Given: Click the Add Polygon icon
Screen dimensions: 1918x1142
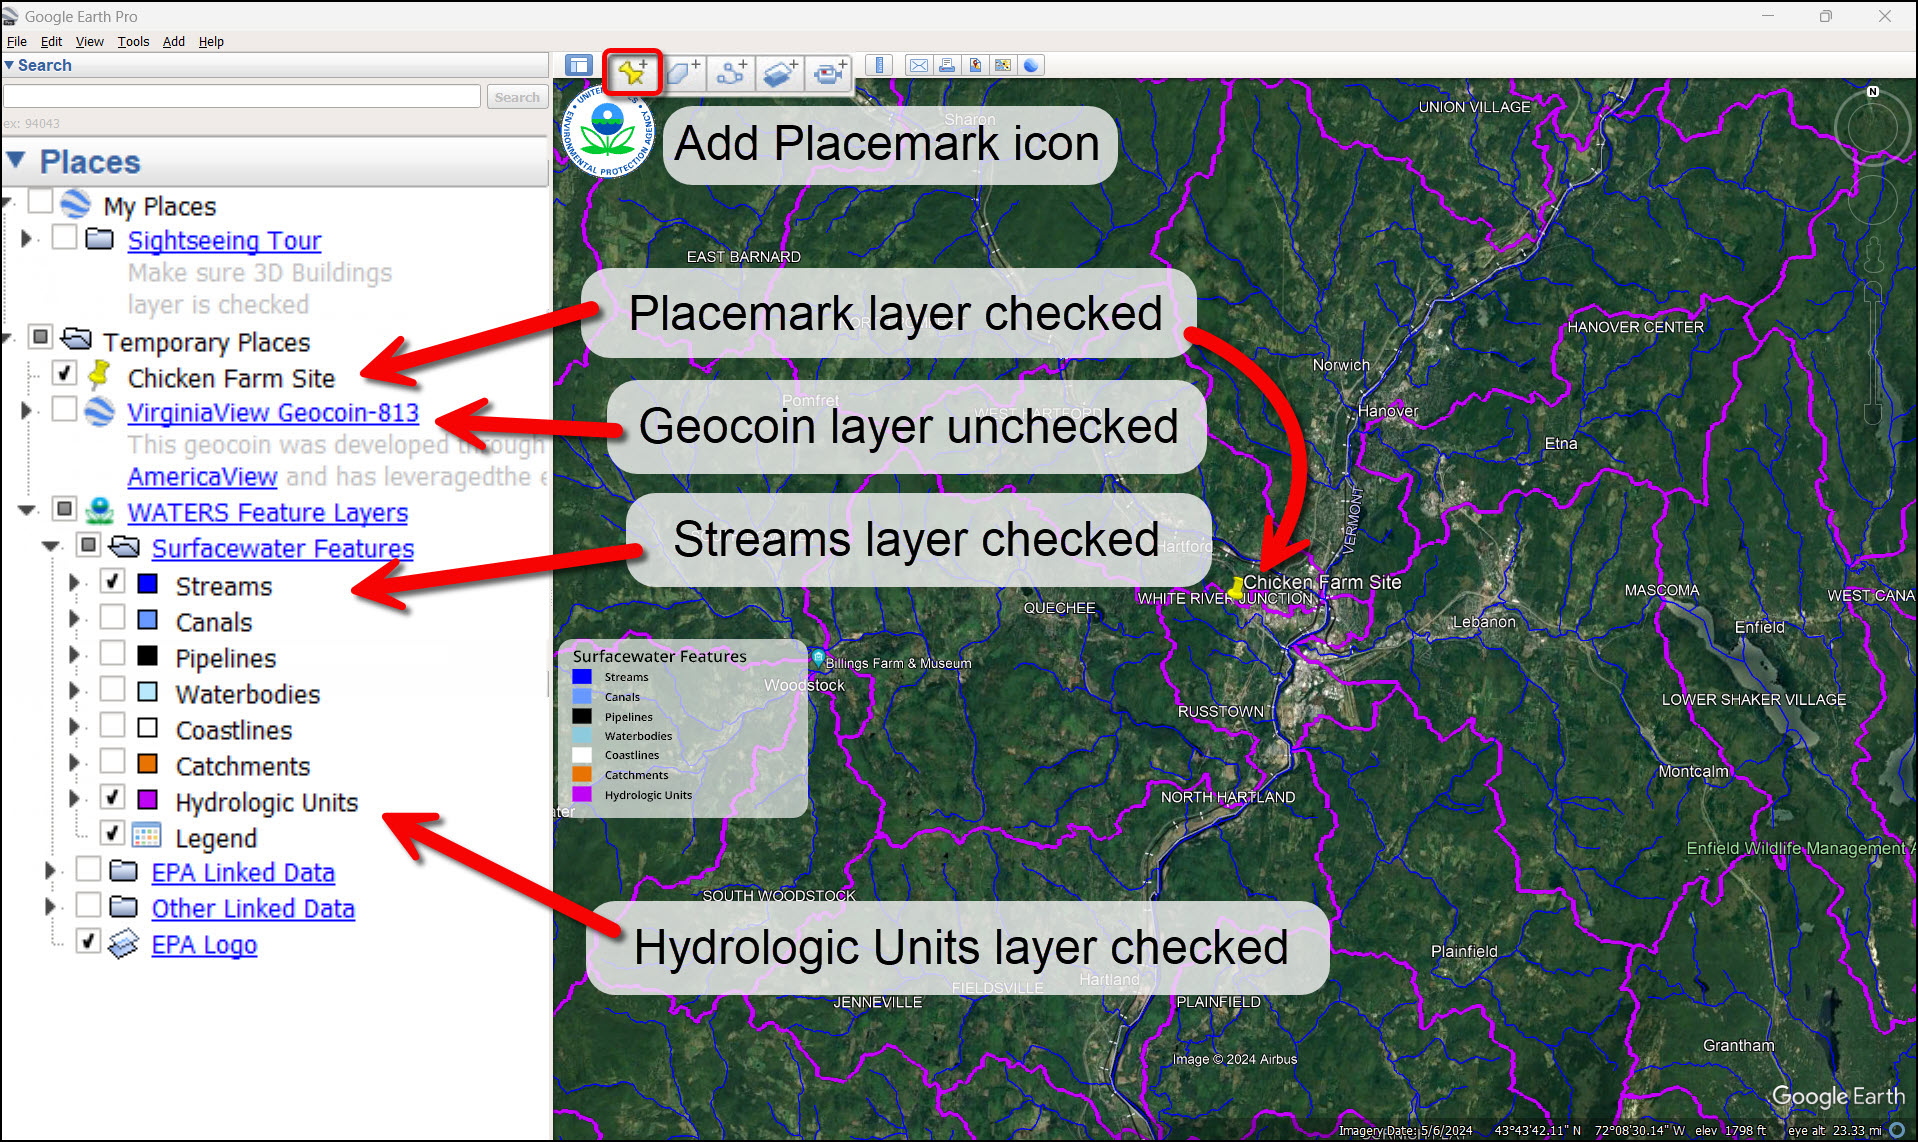Looking at the screenshot, I should click(x=682, y=72).
